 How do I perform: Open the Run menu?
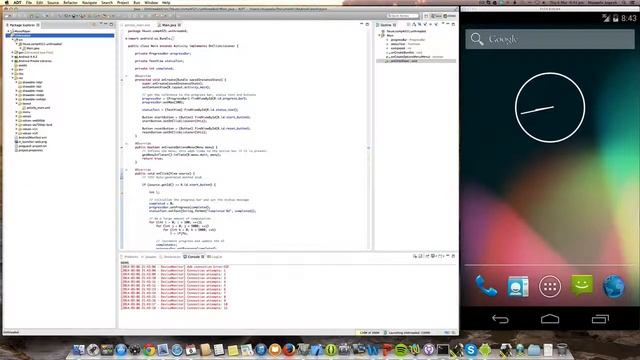[137, 2]
